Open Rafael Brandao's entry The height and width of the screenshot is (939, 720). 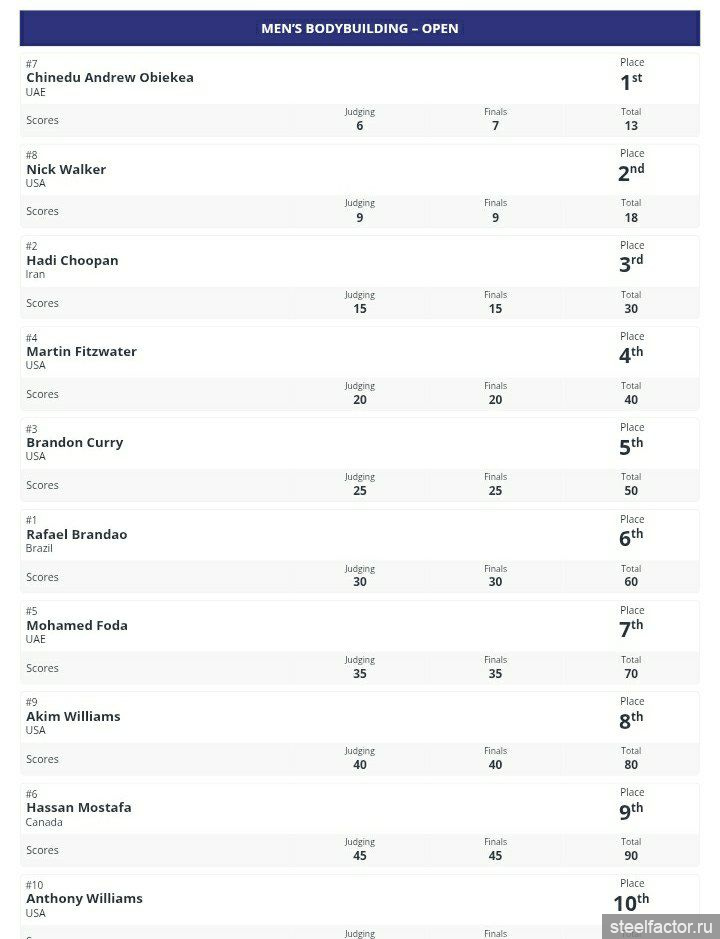point(77,535)
